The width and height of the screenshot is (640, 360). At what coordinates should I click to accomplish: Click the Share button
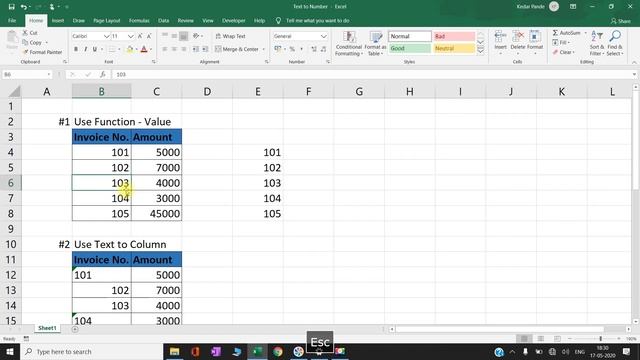tap(621, 21)
